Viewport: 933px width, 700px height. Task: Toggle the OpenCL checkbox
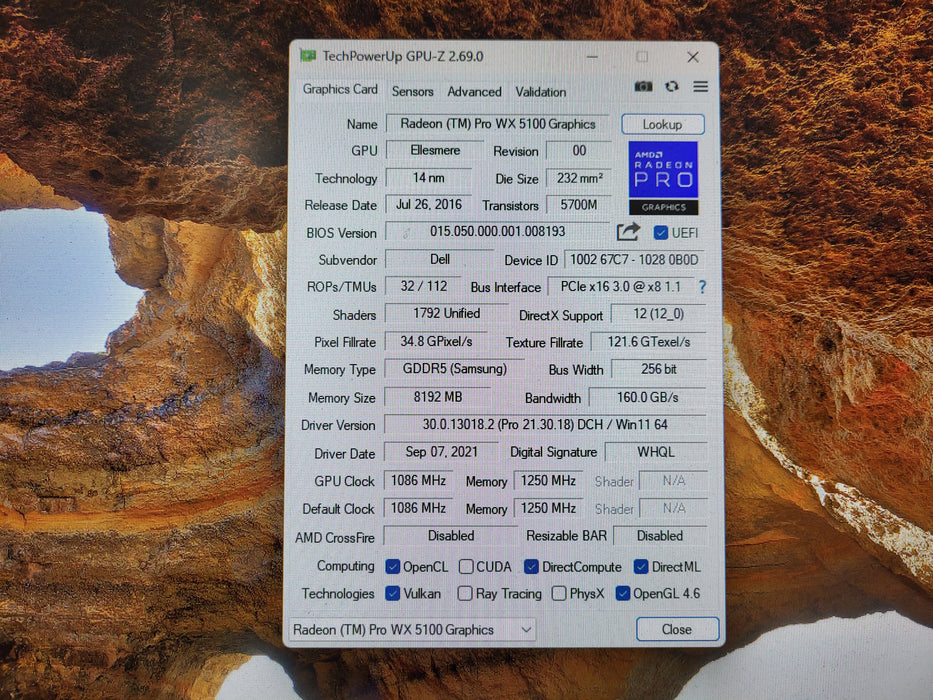point(393,567)
